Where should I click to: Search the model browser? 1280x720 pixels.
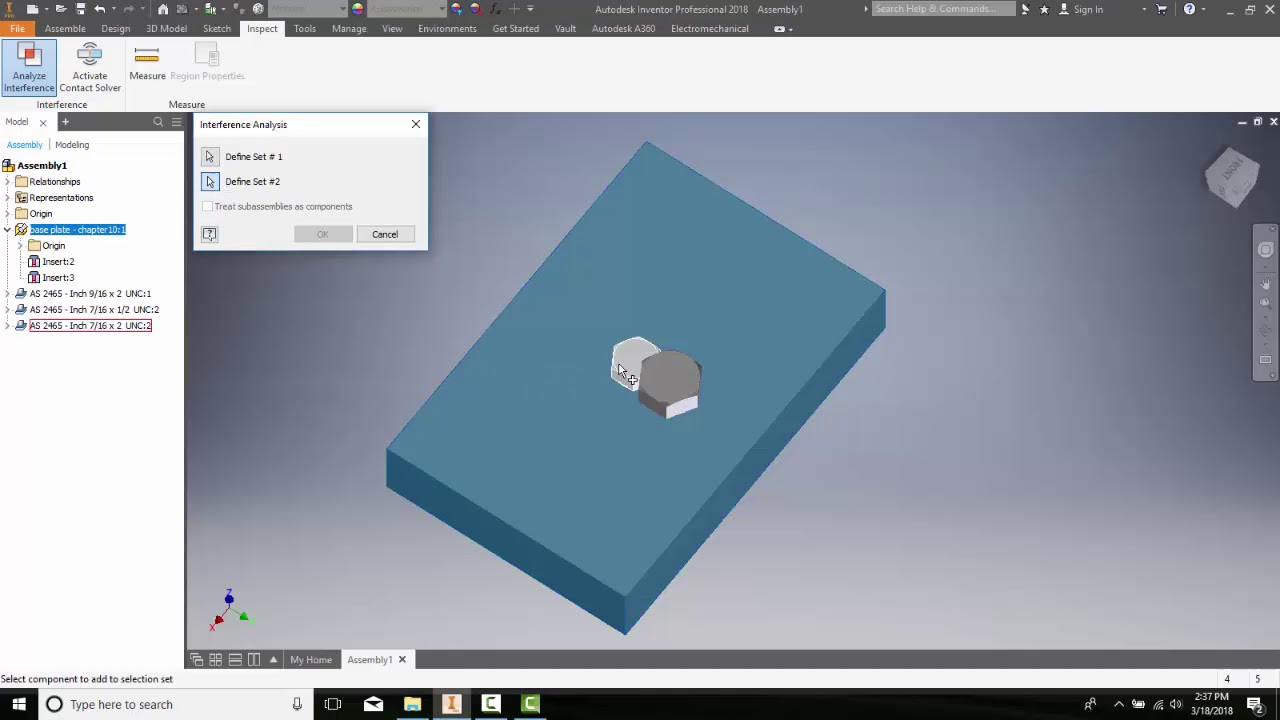158,122
